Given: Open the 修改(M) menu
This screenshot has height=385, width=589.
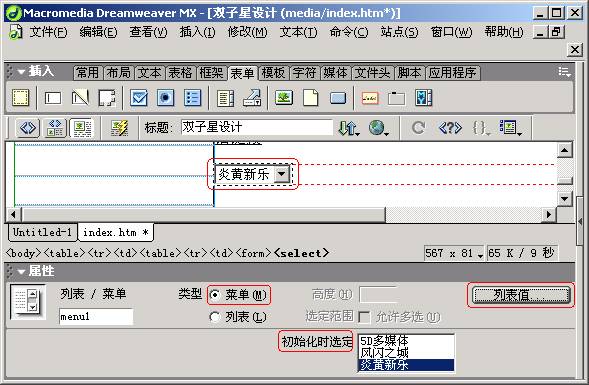Looking at the screenshot, I should 247,32.
